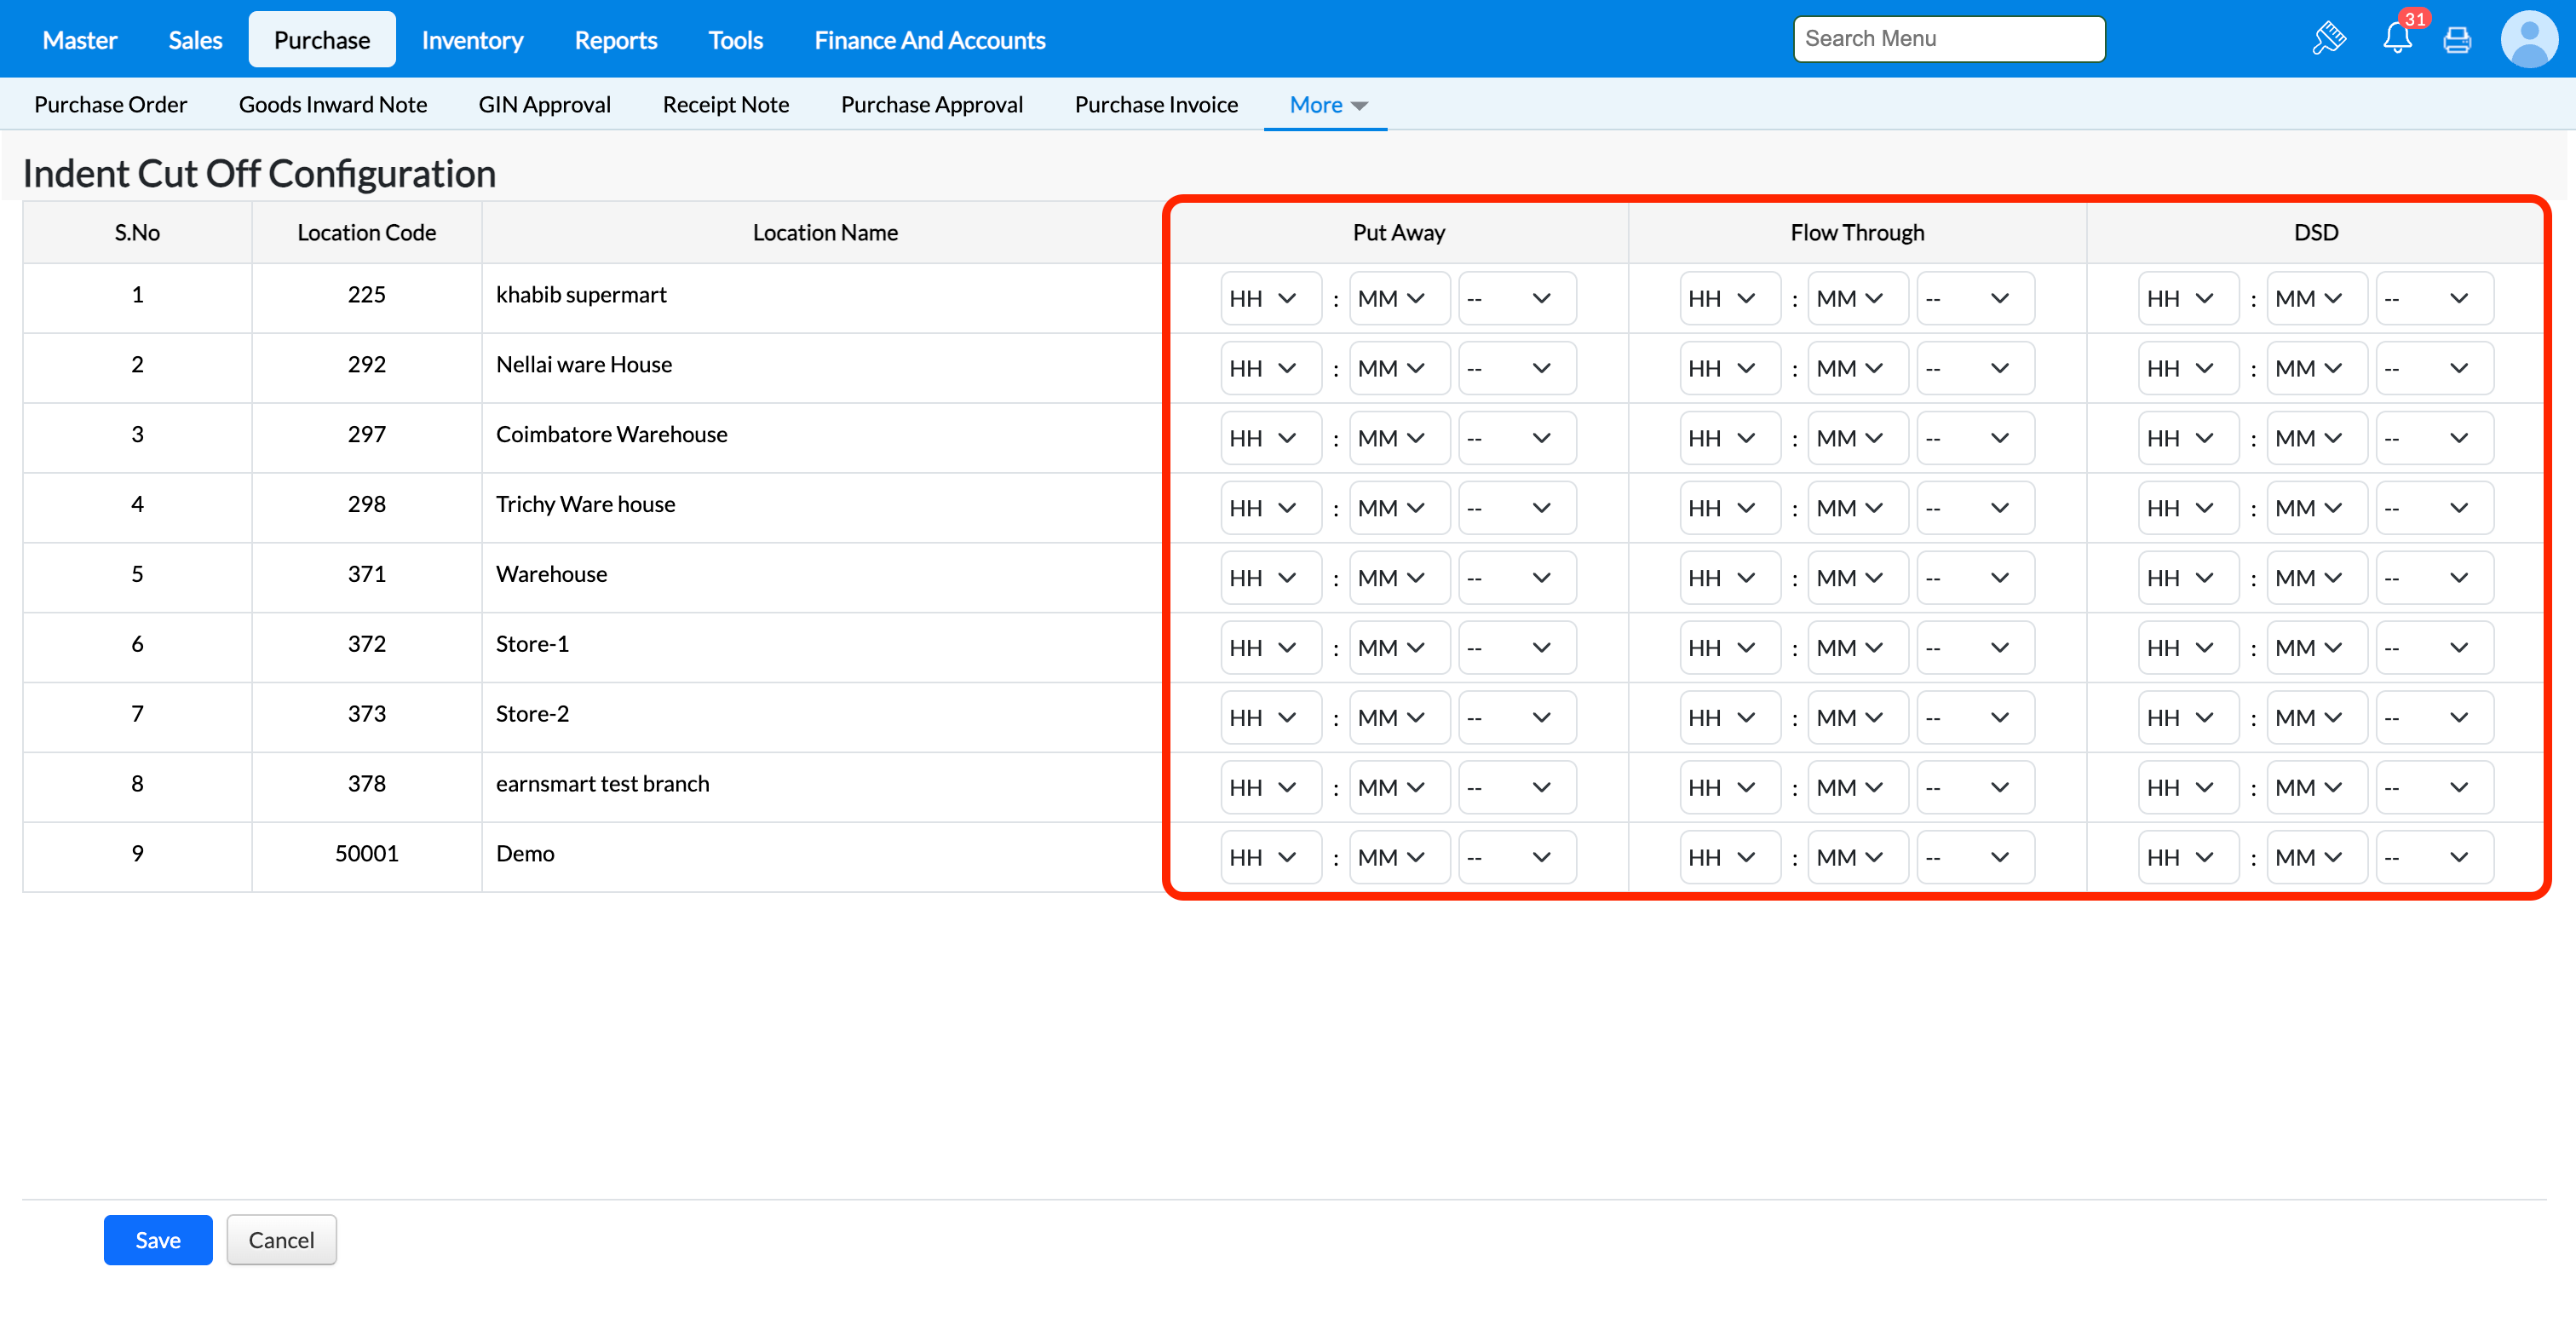Switch to Purchase Invoice tab
Screen dimensions: 2576x1336
1156,105
